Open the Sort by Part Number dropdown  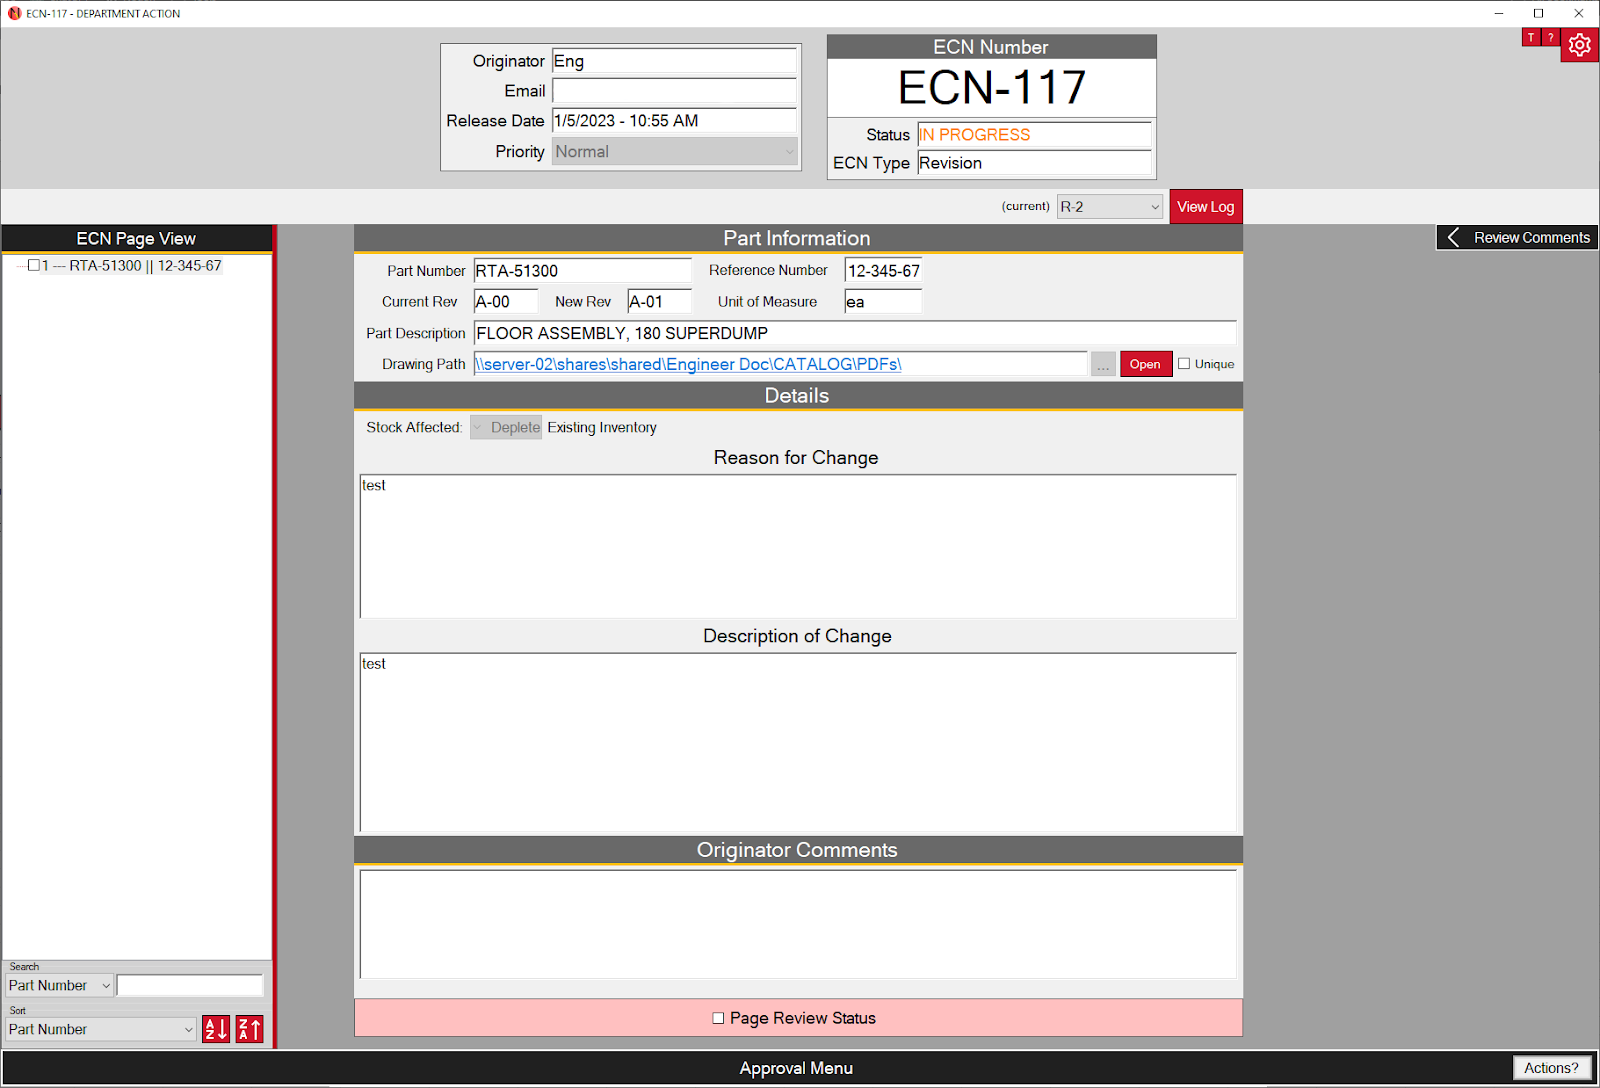(x=101, y=1029)
